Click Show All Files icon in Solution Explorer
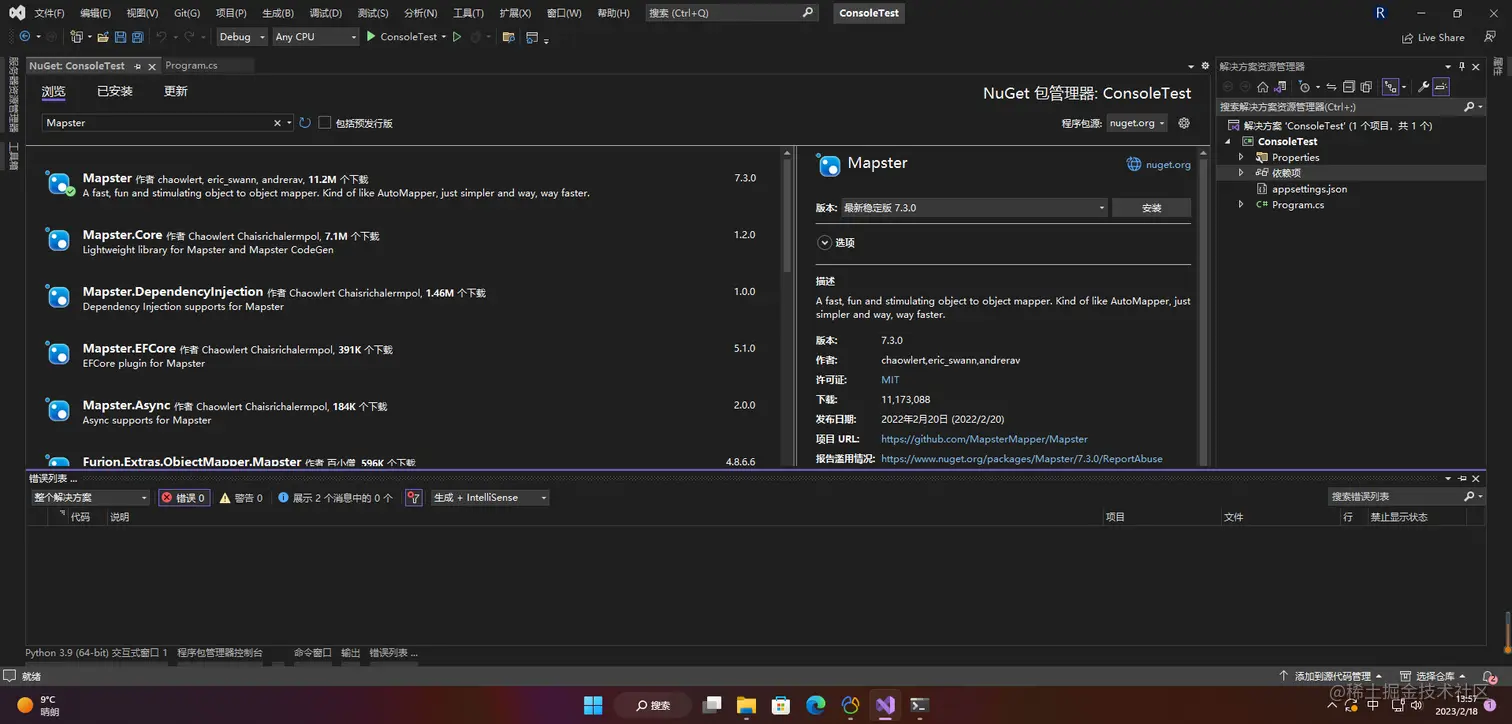The image size is (1512, 724). point(1366,87)
